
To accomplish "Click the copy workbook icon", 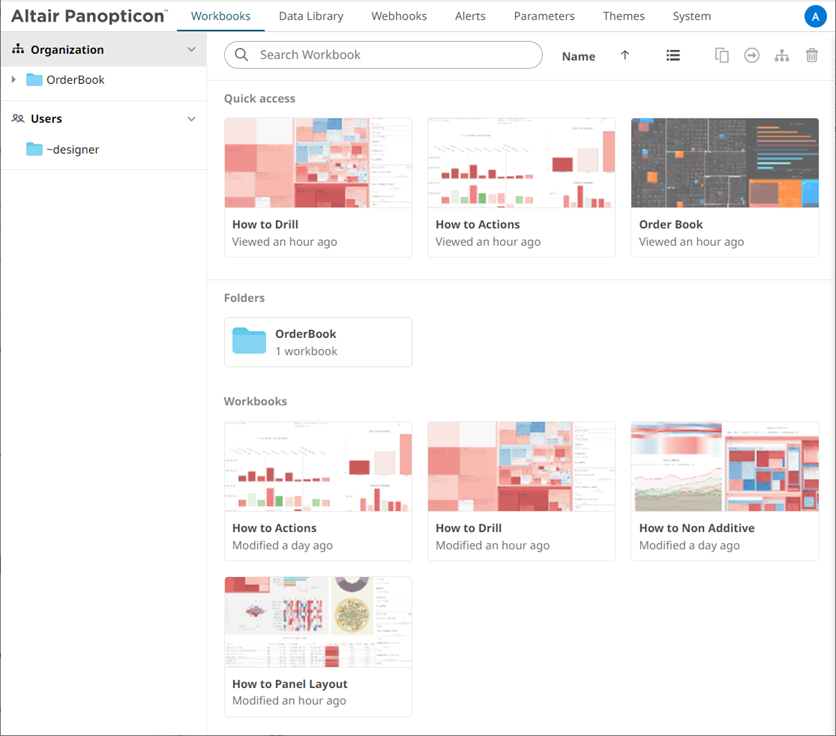I will [x=722, y=55].
